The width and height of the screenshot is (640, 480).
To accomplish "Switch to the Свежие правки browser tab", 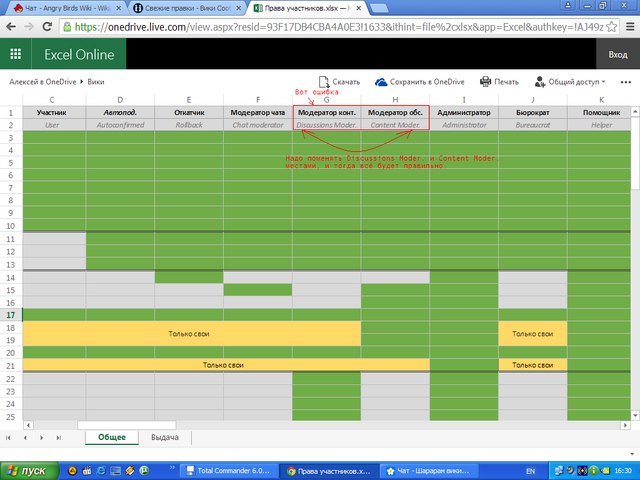I will 187,8.
